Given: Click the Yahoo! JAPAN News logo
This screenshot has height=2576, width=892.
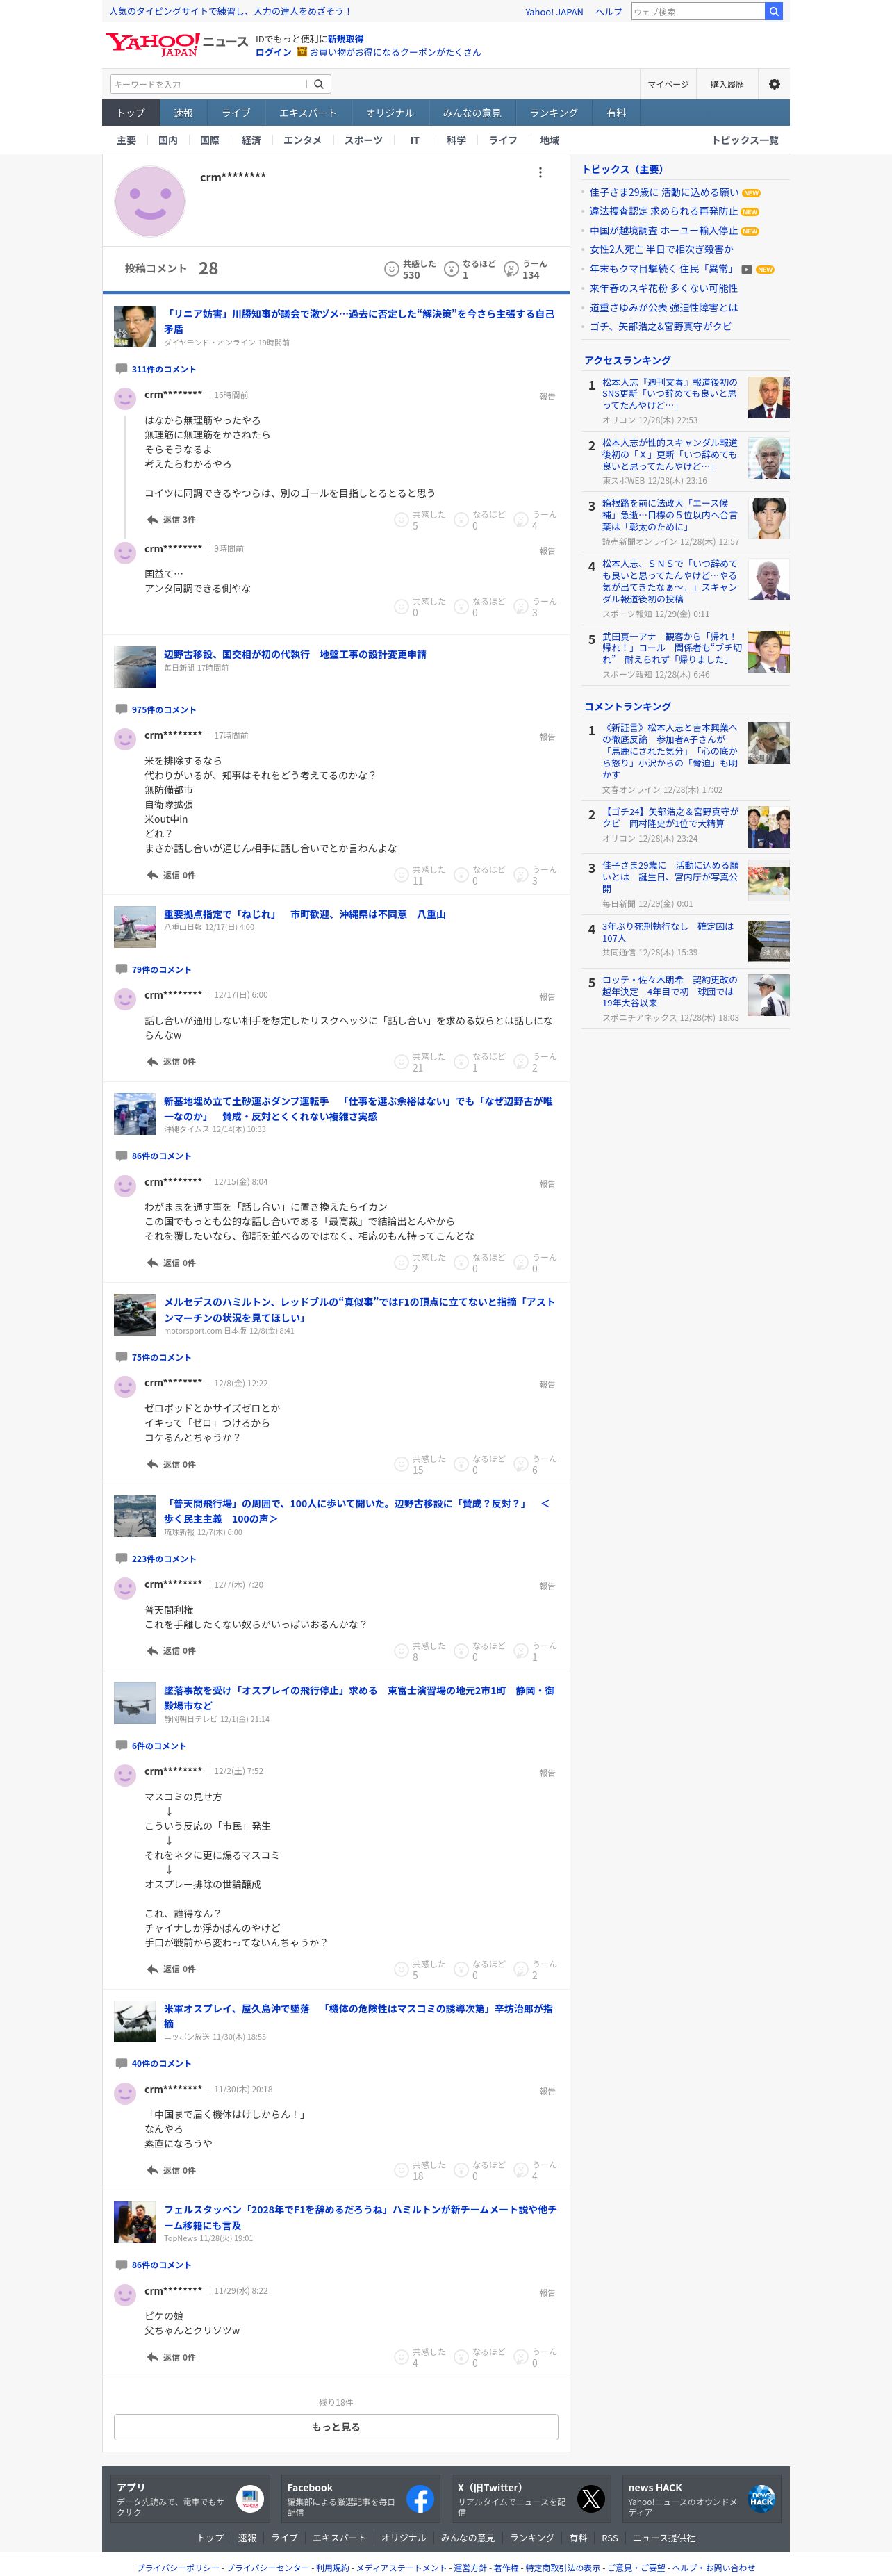Looking at the screenshot, I should point(177,43).
